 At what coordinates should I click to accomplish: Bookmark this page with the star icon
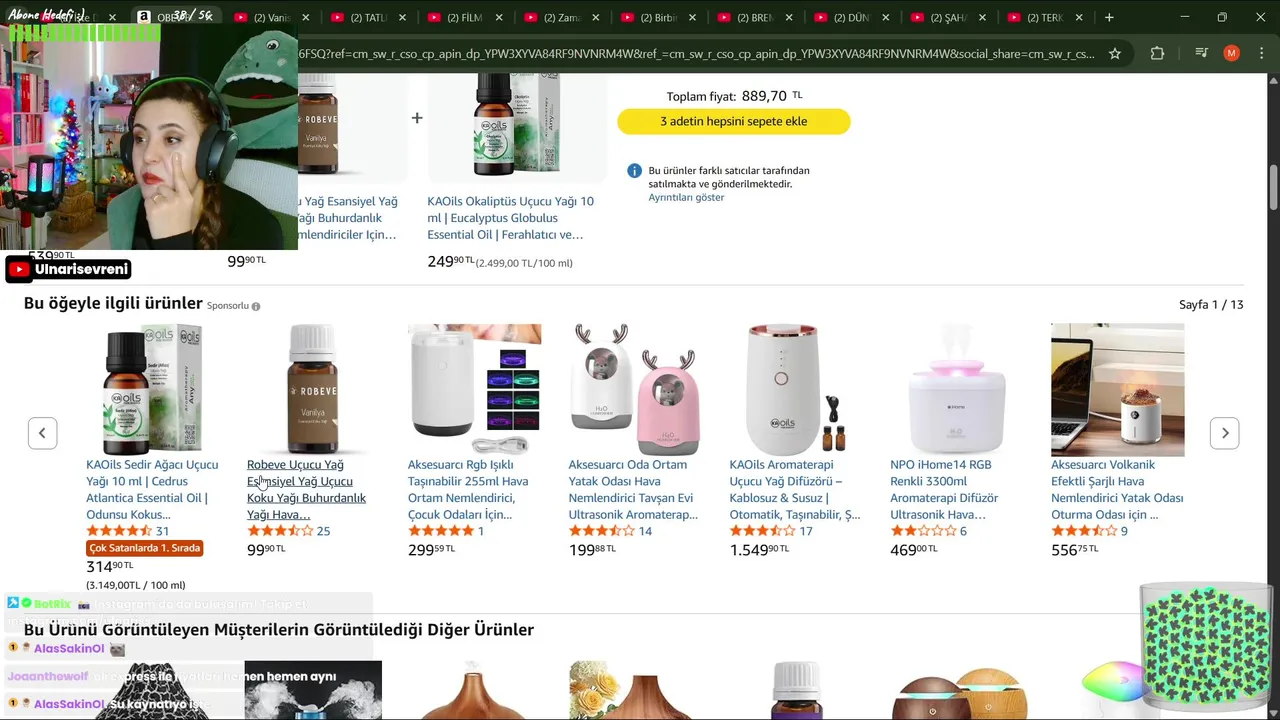coord(1115,53)
